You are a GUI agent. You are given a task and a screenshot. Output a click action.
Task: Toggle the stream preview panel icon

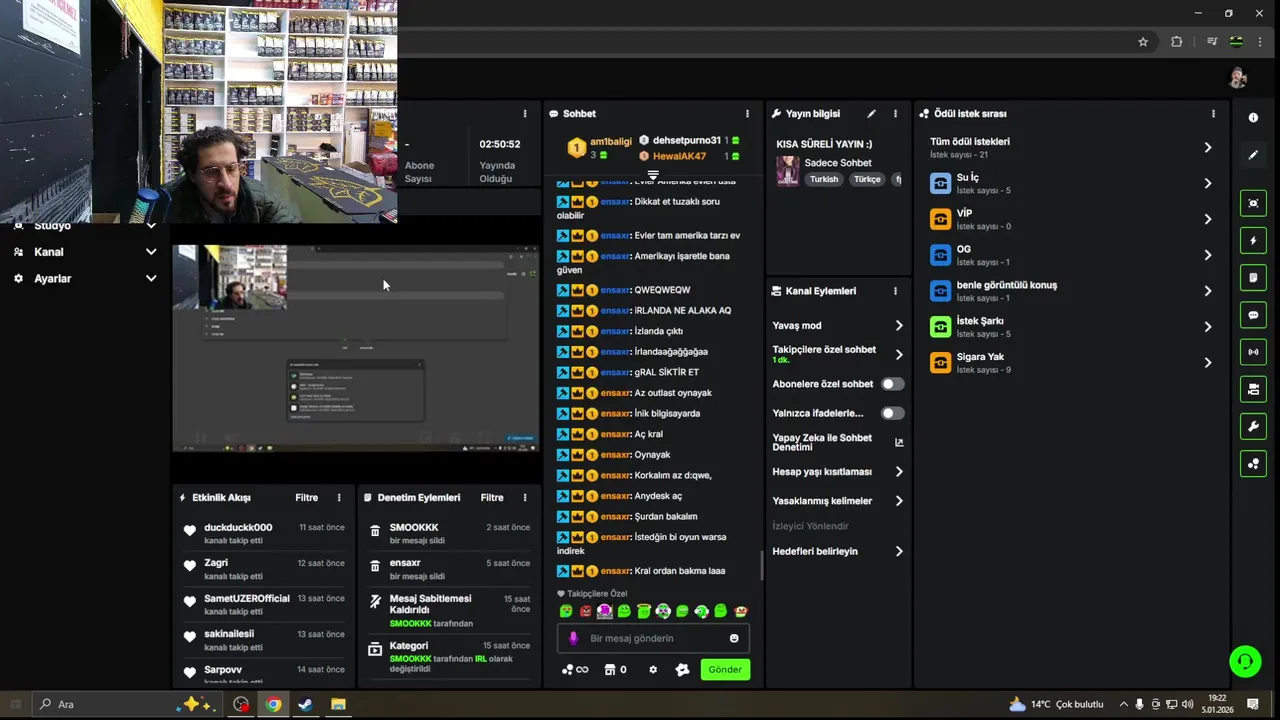coord(1253,203)
